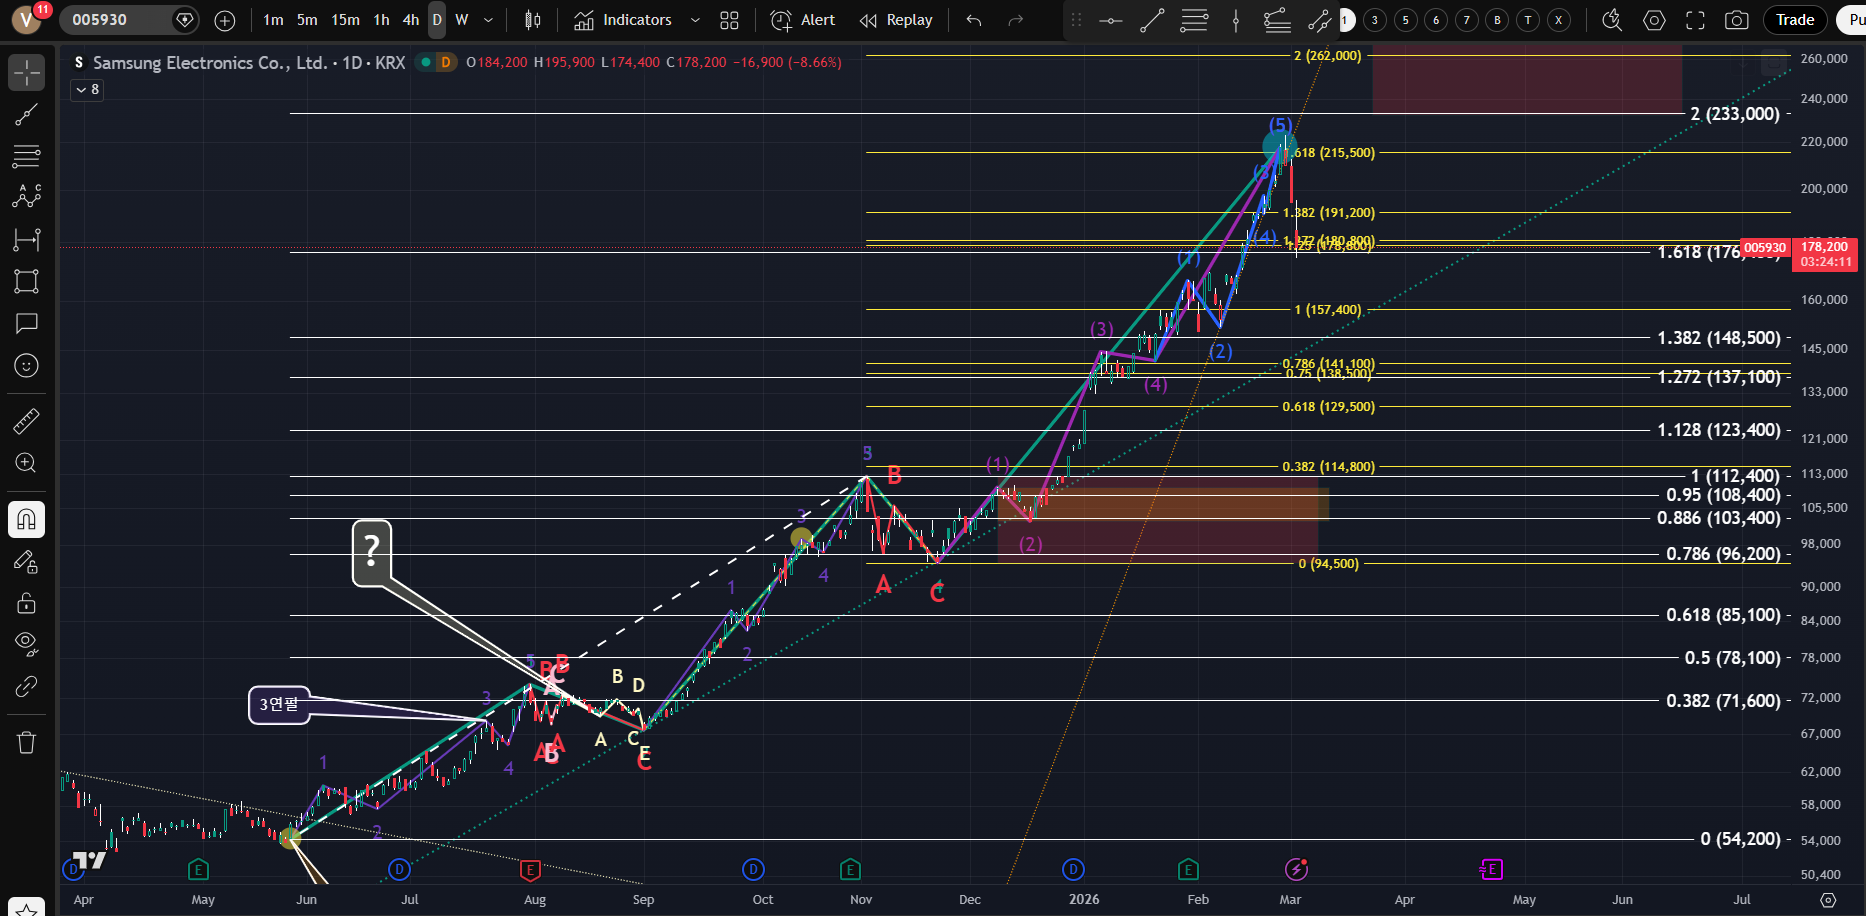The width and height of the screenshot is (1866, 916).
Task: Switch to the 4h timeframe
Action: tap(410, 20)
